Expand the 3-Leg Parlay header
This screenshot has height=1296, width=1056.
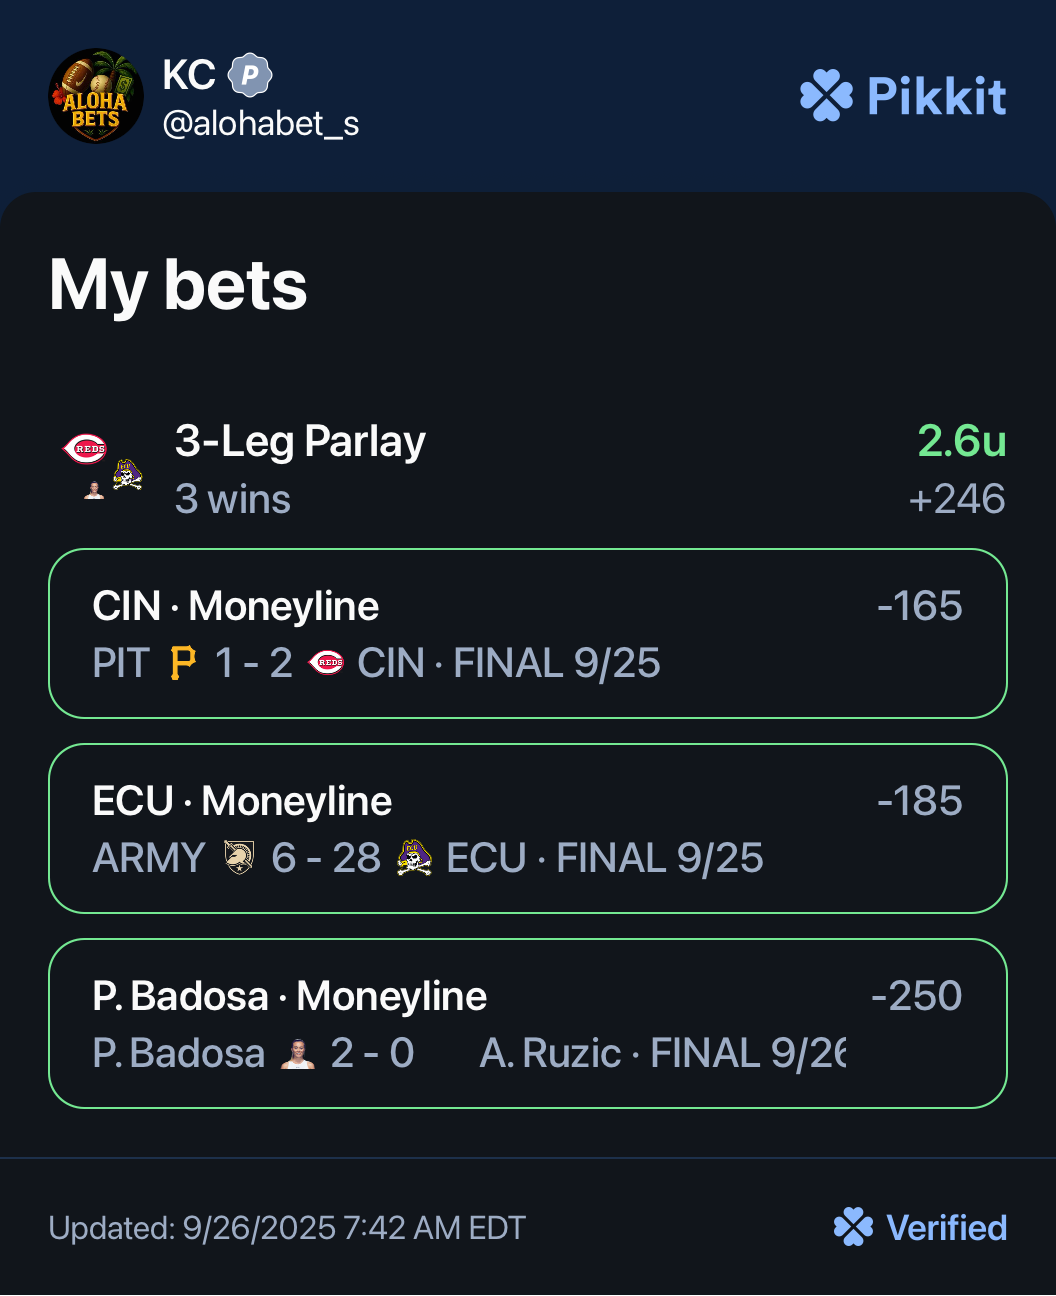click(300, 441)
